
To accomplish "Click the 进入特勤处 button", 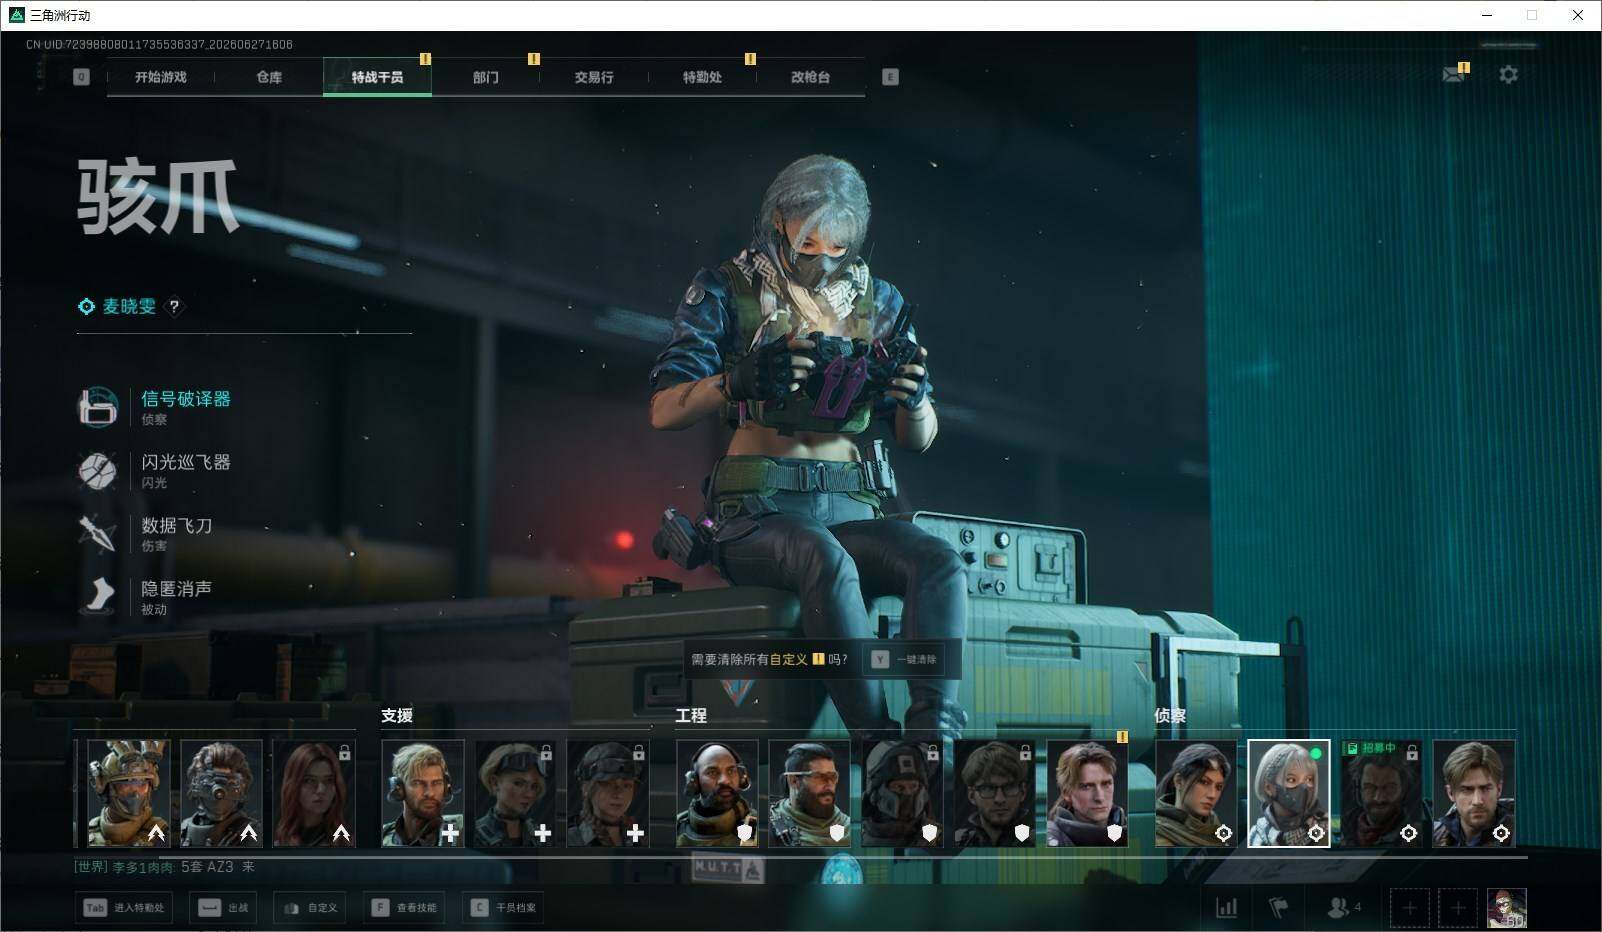I will tap(125, 907).
